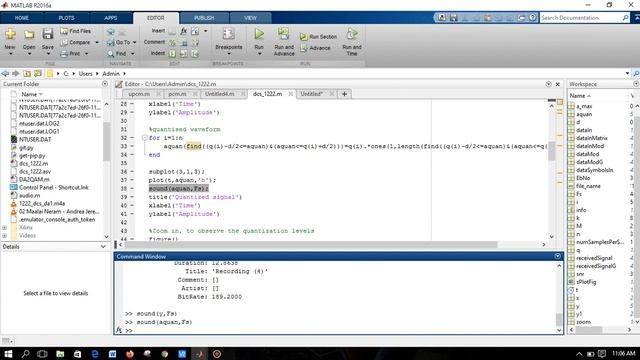This screenshot has width=640, height=360.
Task: Set breakpoint dash on line 33
Action: click(x=132, y=146)
